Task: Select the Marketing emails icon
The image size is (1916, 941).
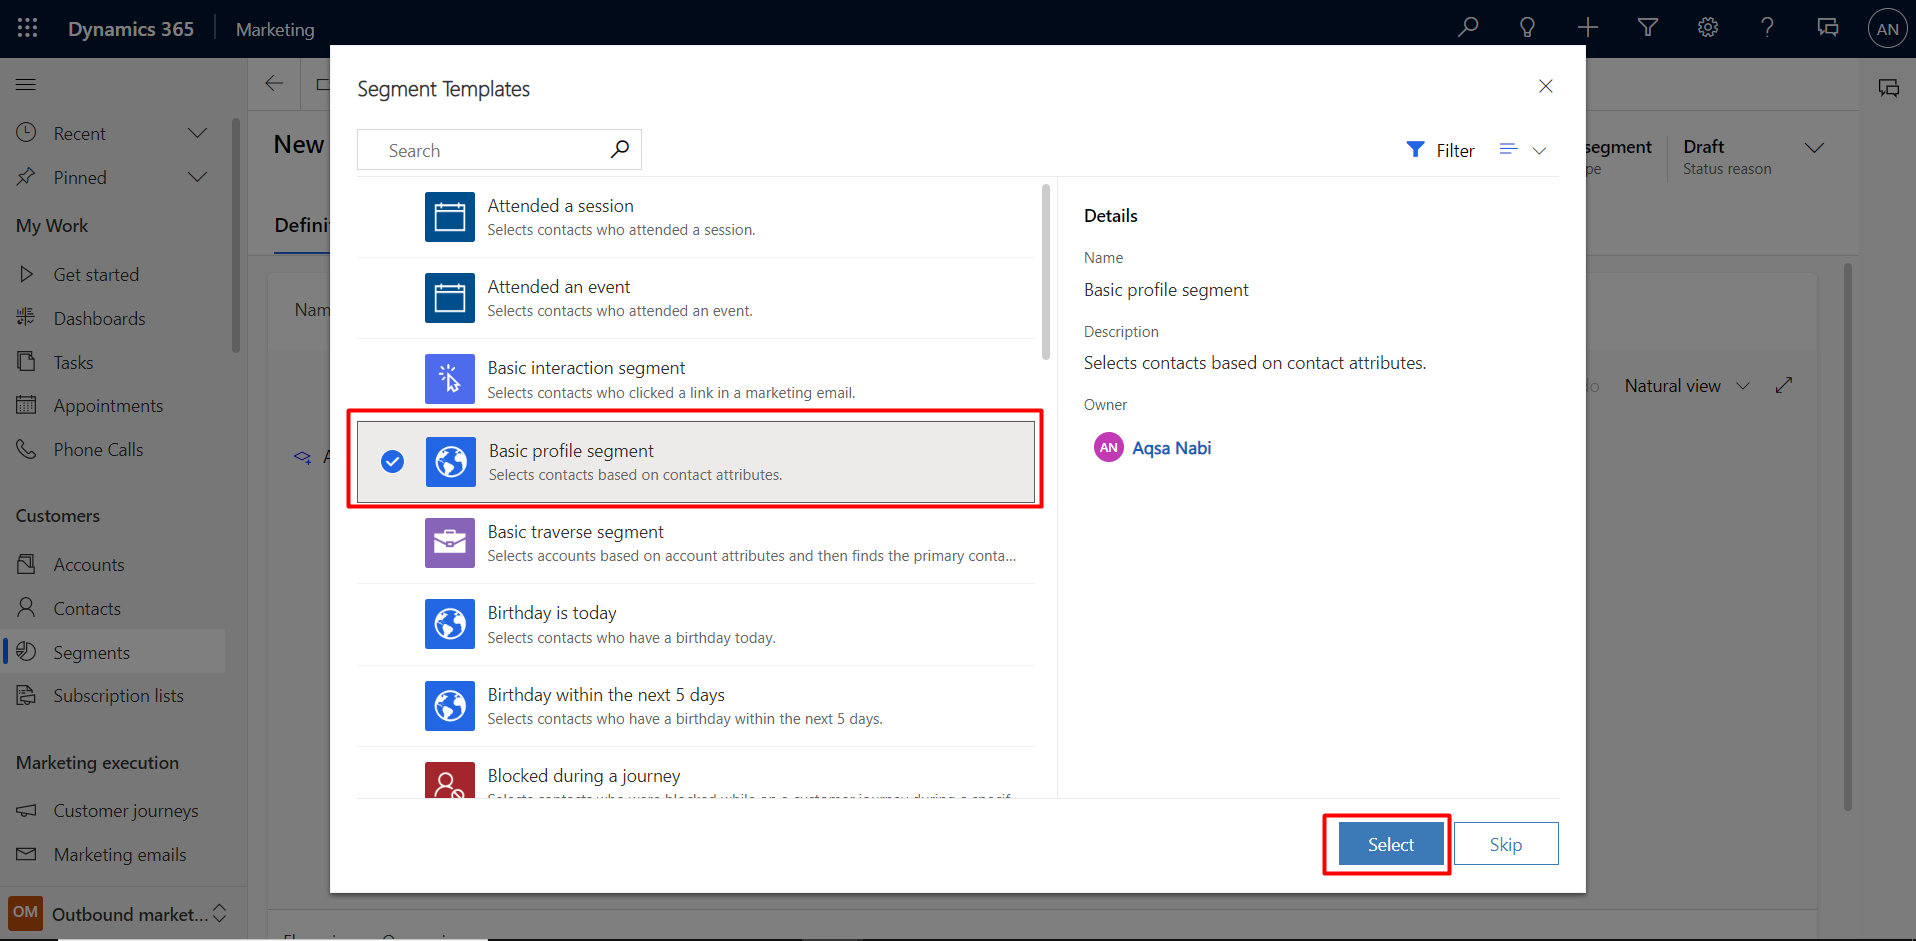Action: tap(27, 854)
